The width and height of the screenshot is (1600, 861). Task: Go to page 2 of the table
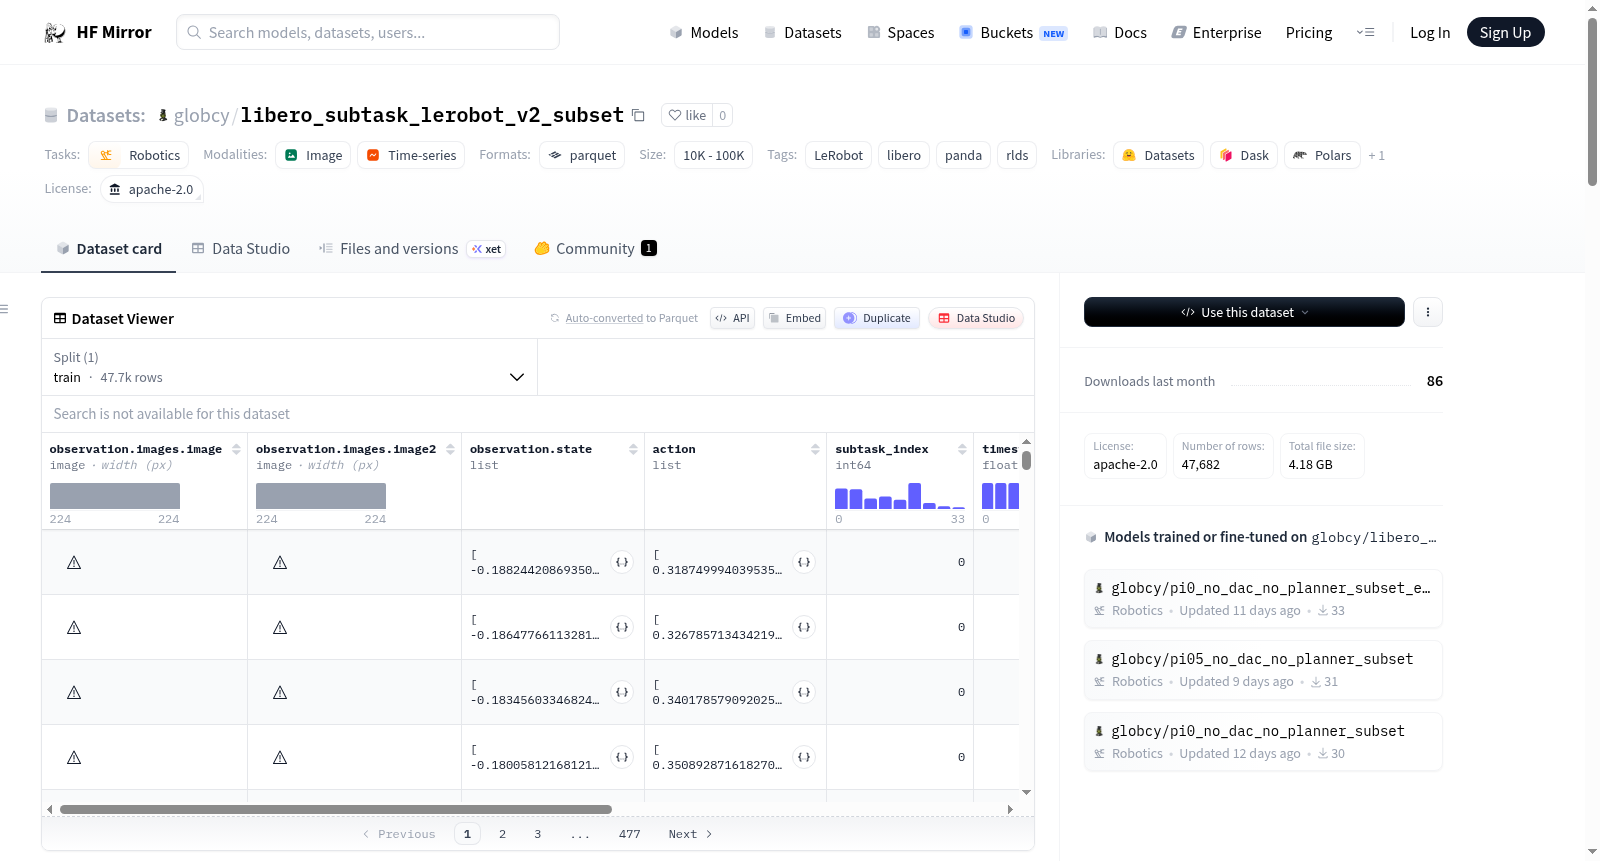tap(502, 834)
